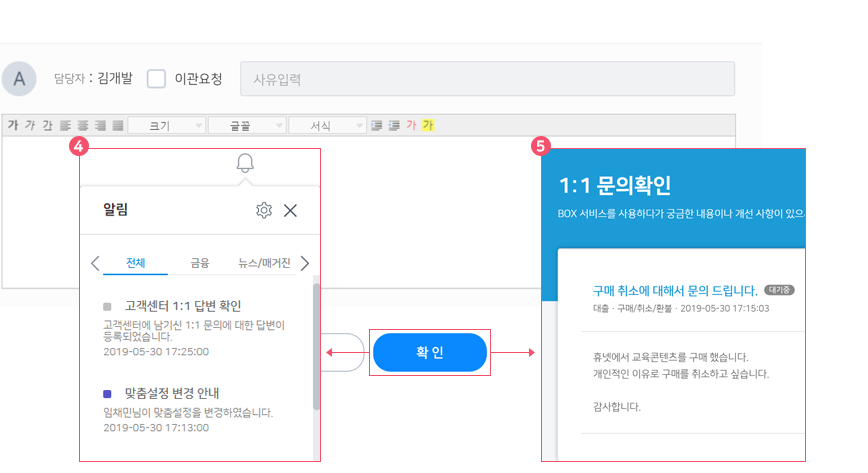Check the 이관요청 checkbox

156,79
